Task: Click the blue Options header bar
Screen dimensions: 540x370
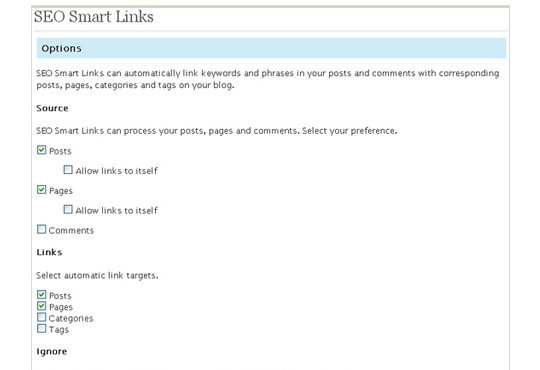Action: [271, 48]
